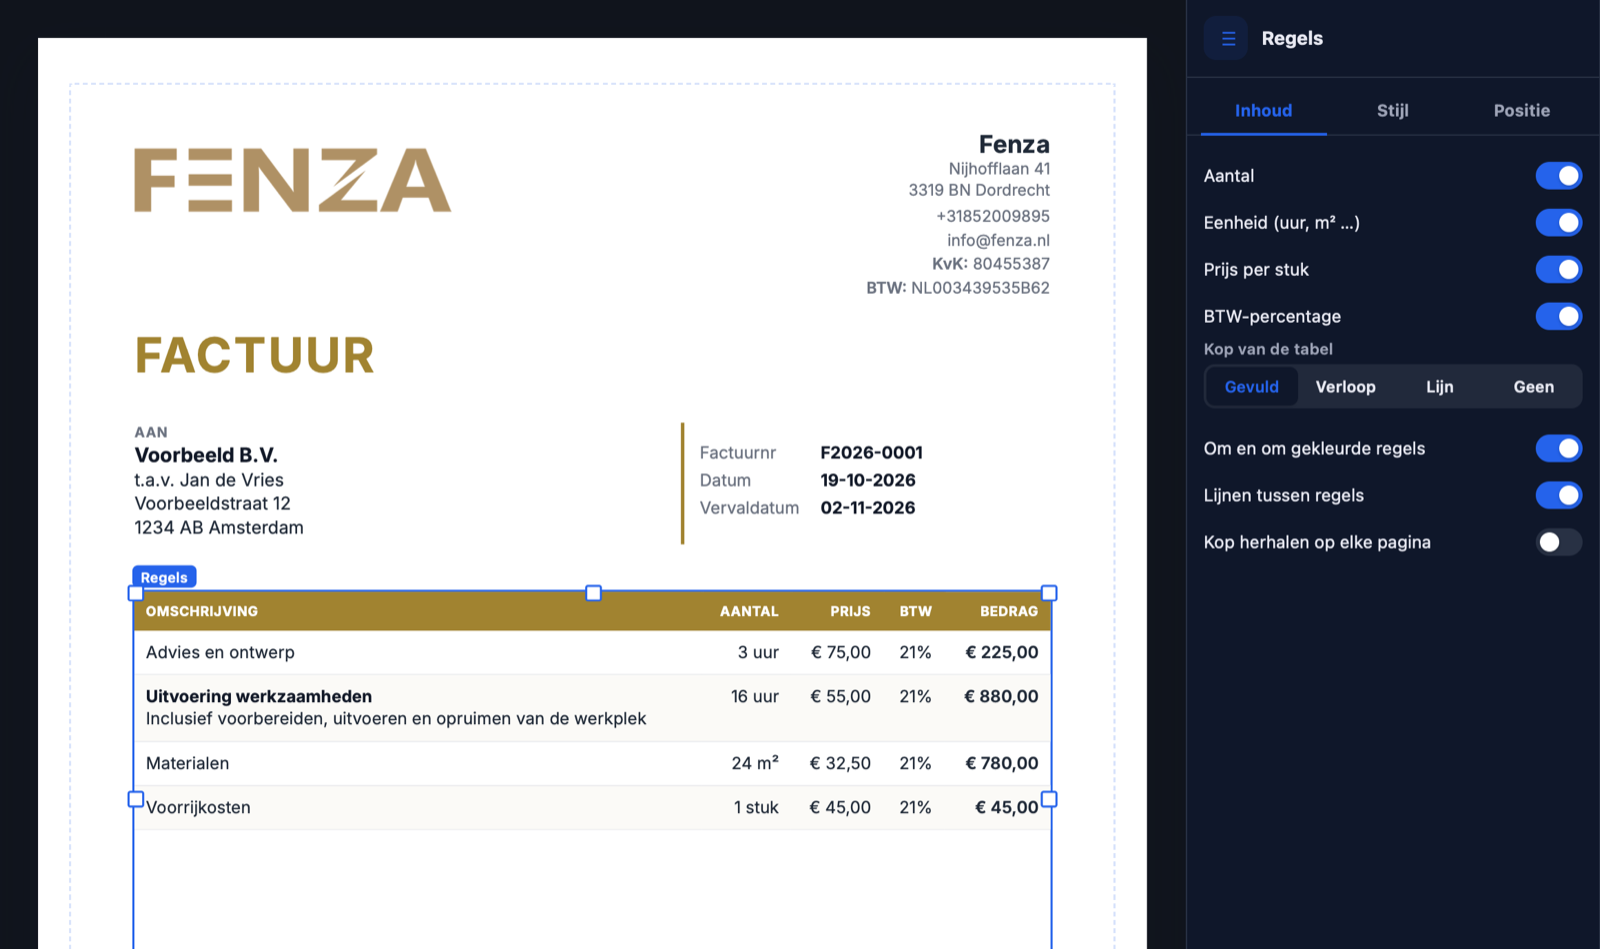Click the Materialen row description
This screenshot has width=1600, height=949.
[188, 763]
